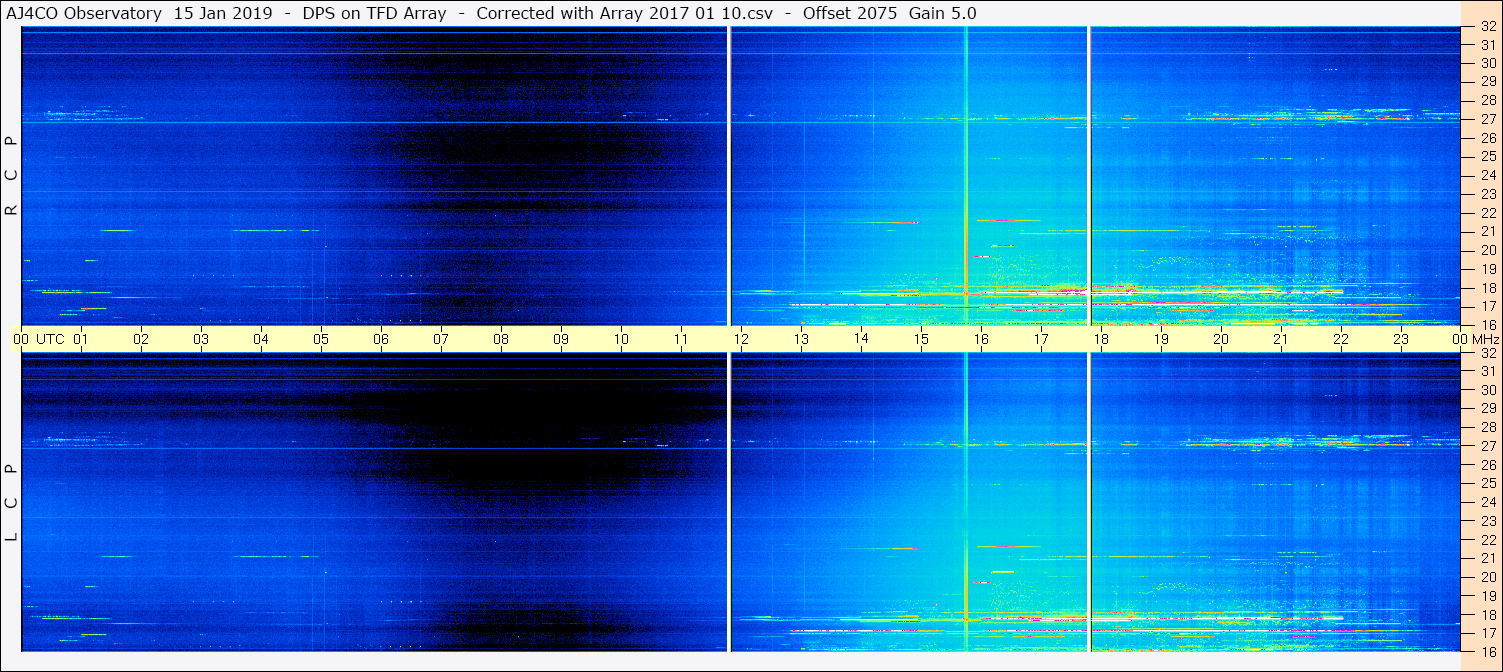The height and width of the screenshot is (672, 1503).
Task: Click the 16 MHz tick of LCP panel
Action: click(x=1488, y=651)
